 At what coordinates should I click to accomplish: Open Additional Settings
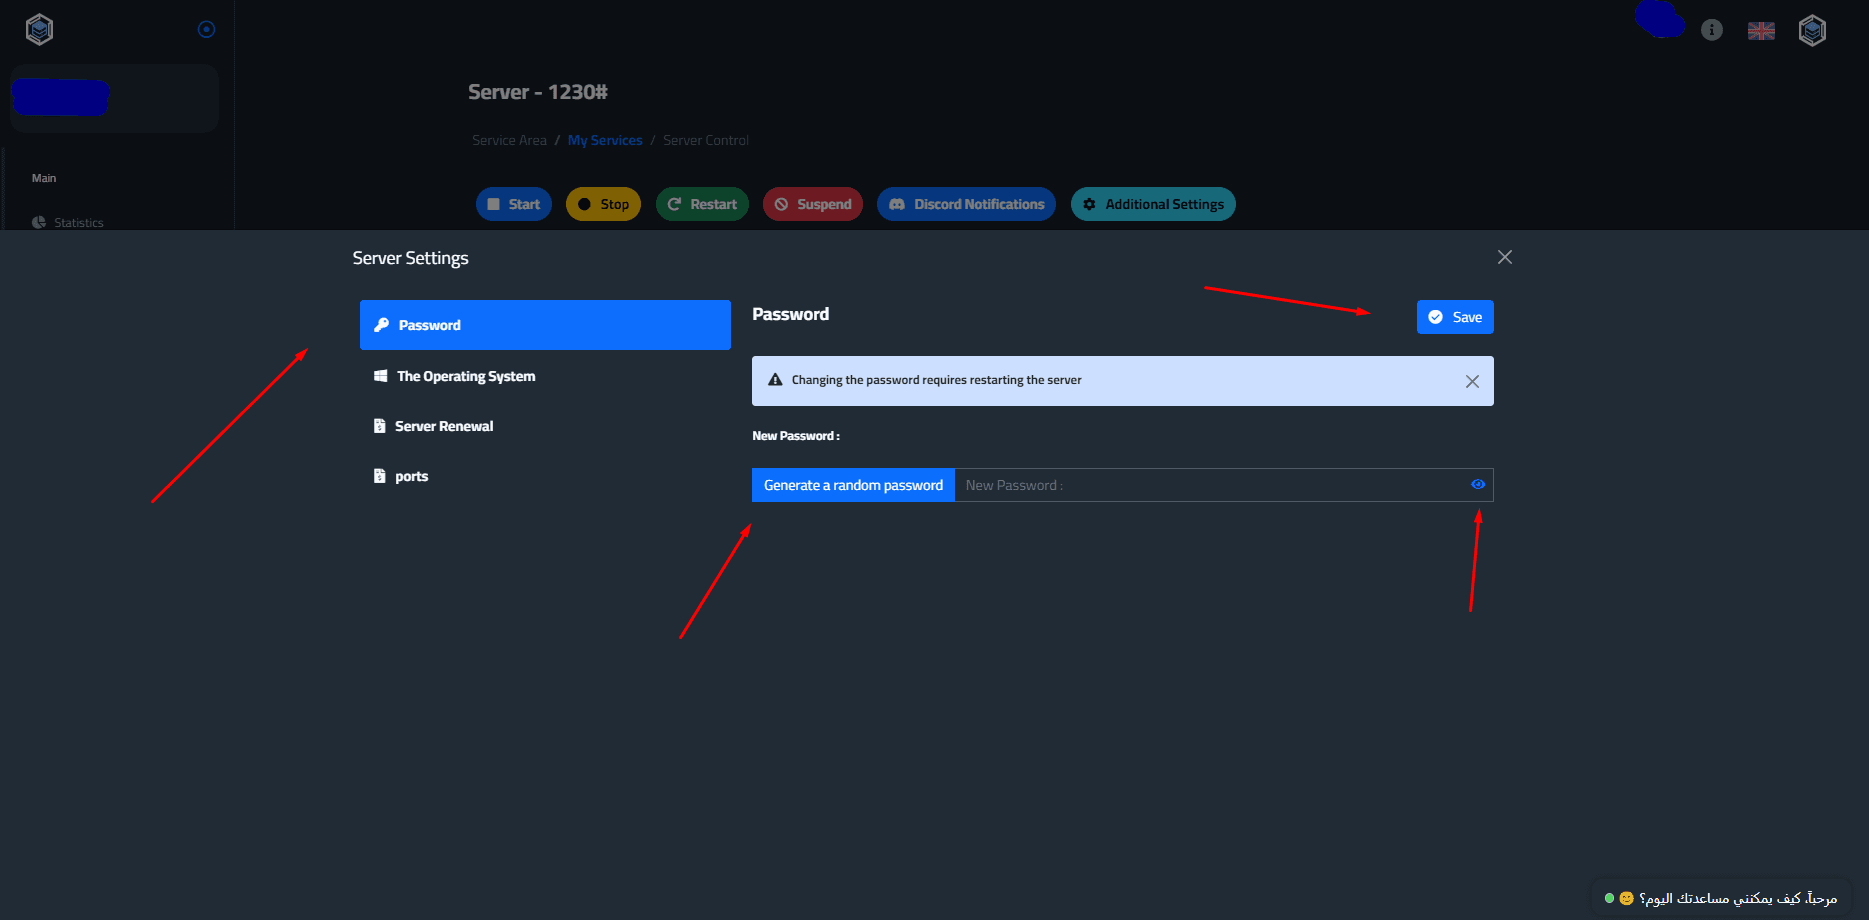1153,204
